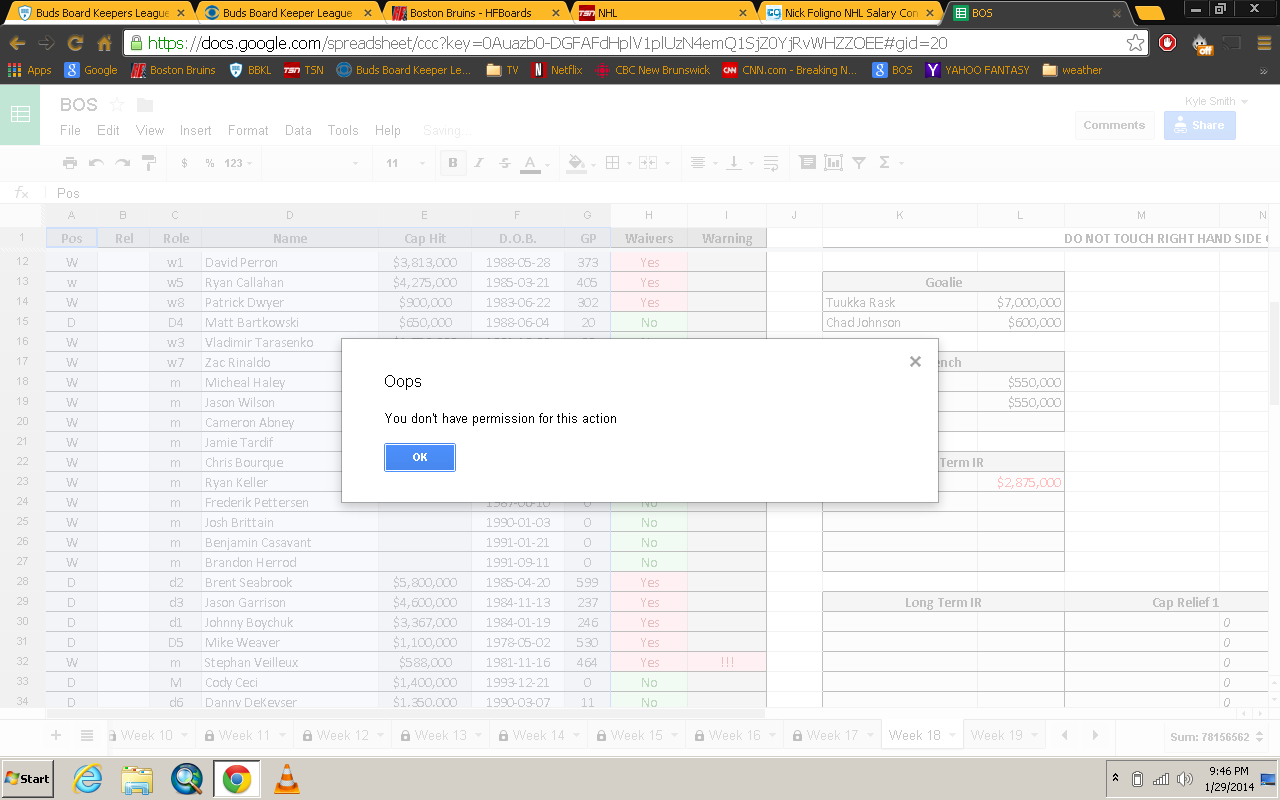Click Chrome's reload button
This screenshot has width=1280, height=800.
click(x=75, y=43)
